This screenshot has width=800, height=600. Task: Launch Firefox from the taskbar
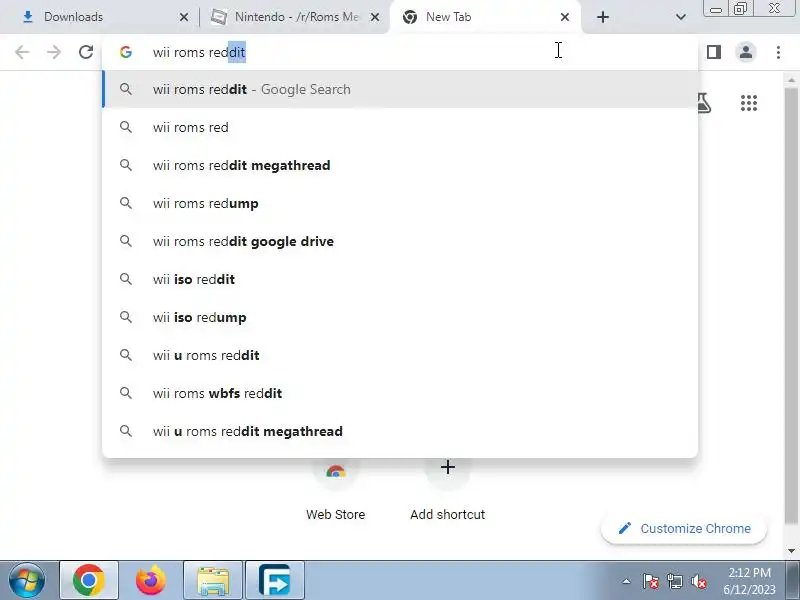pos(151,580)
